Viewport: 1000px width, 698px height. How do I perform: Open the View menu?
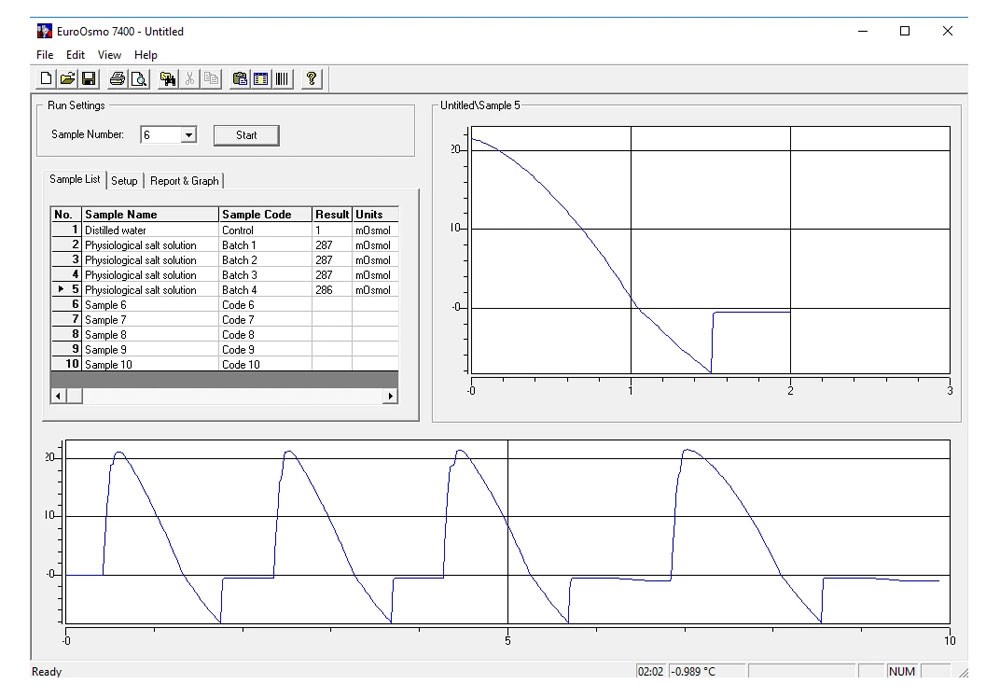[x=109, y=55]
